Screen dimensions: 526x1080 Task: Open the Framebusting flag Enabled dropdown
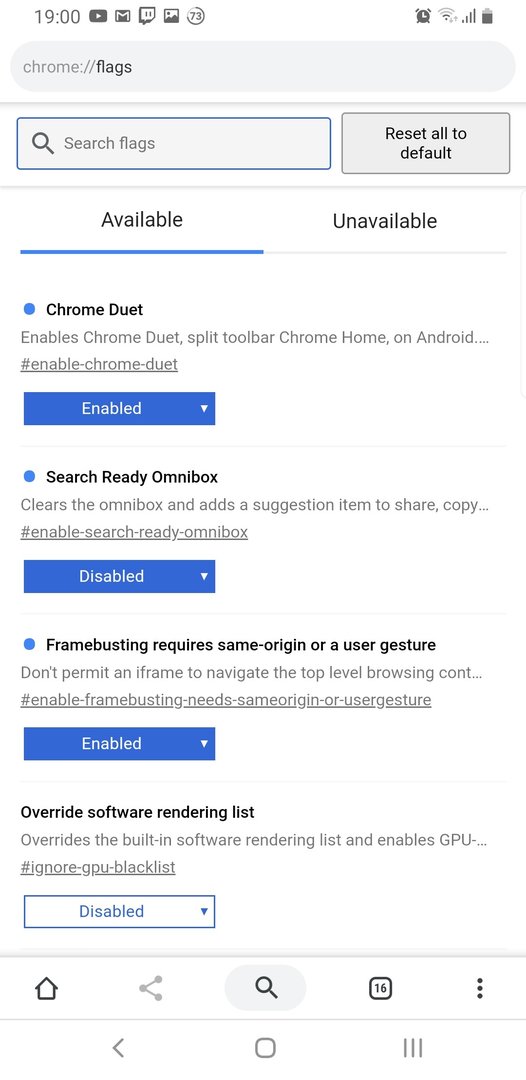click(x=119, y=744)
